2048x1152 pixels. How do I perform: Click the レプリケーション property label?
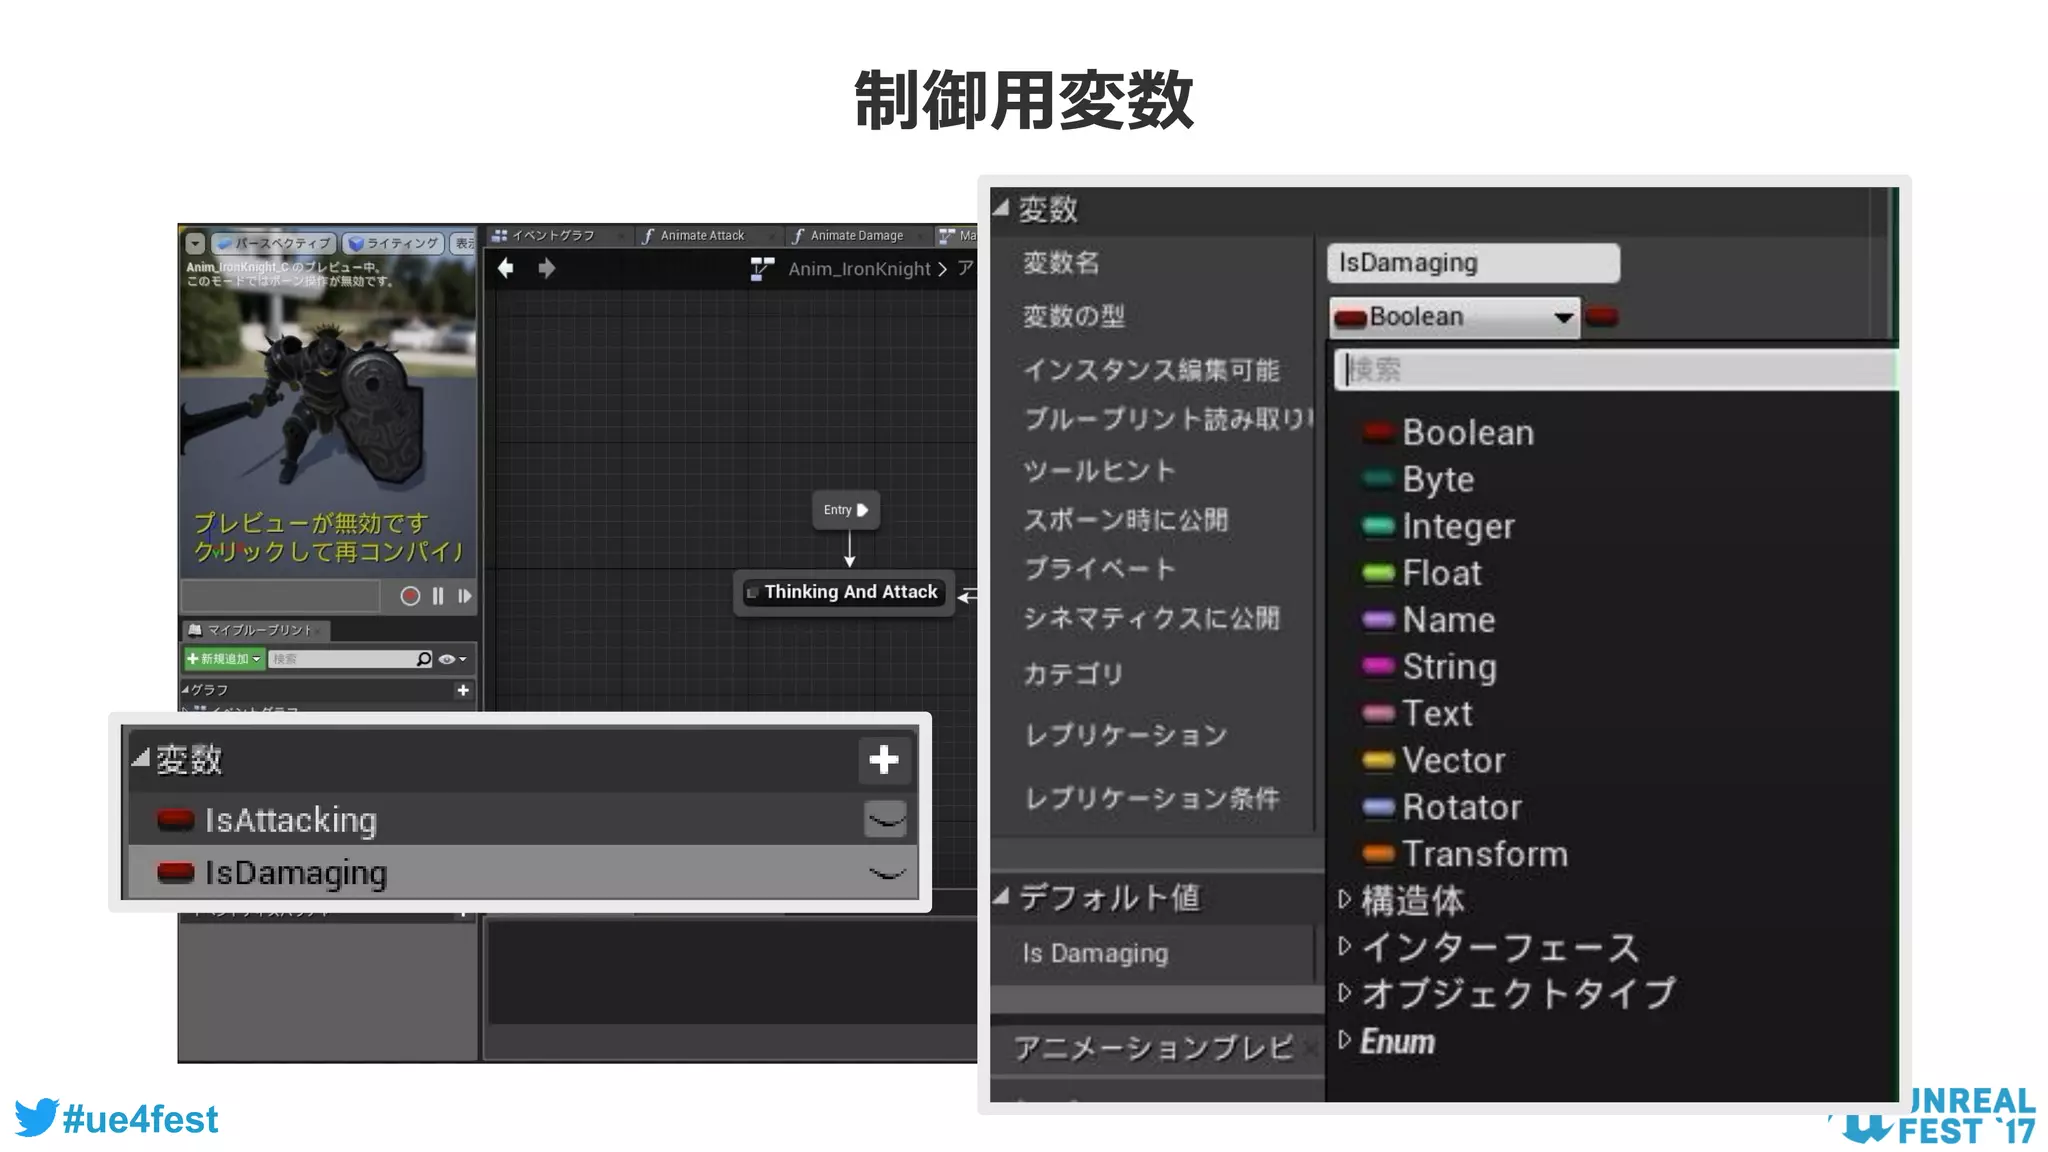pos(1125,735)
